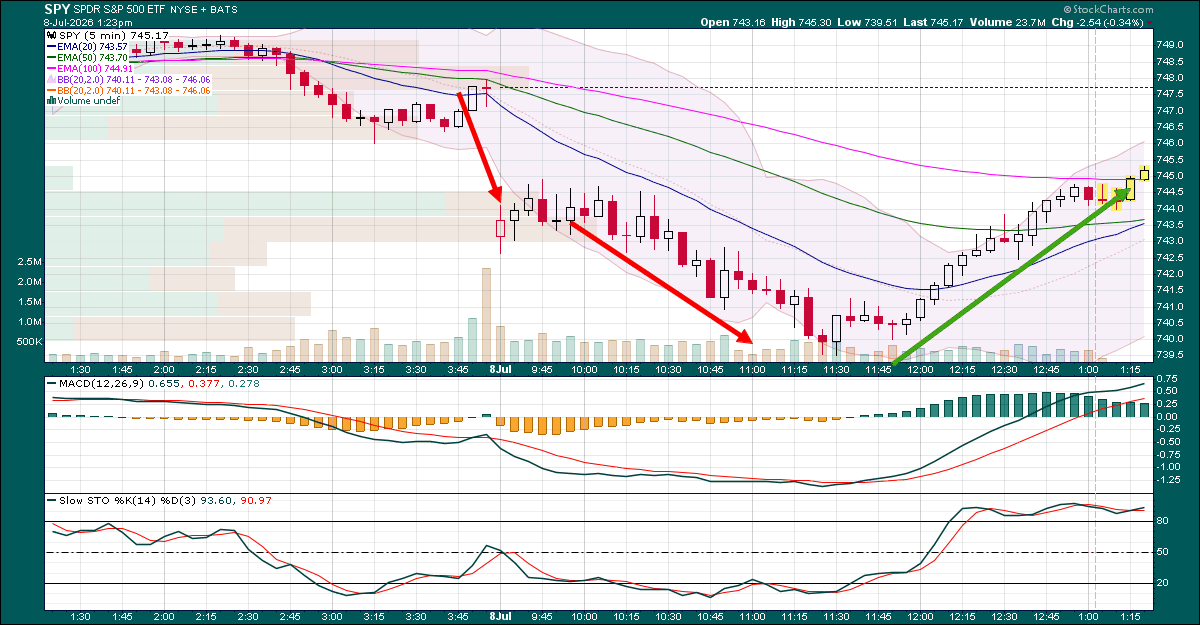Click the 500K volume scale label
The image size is (1200, 625).
pyautogui.click(x=30, y=342)
